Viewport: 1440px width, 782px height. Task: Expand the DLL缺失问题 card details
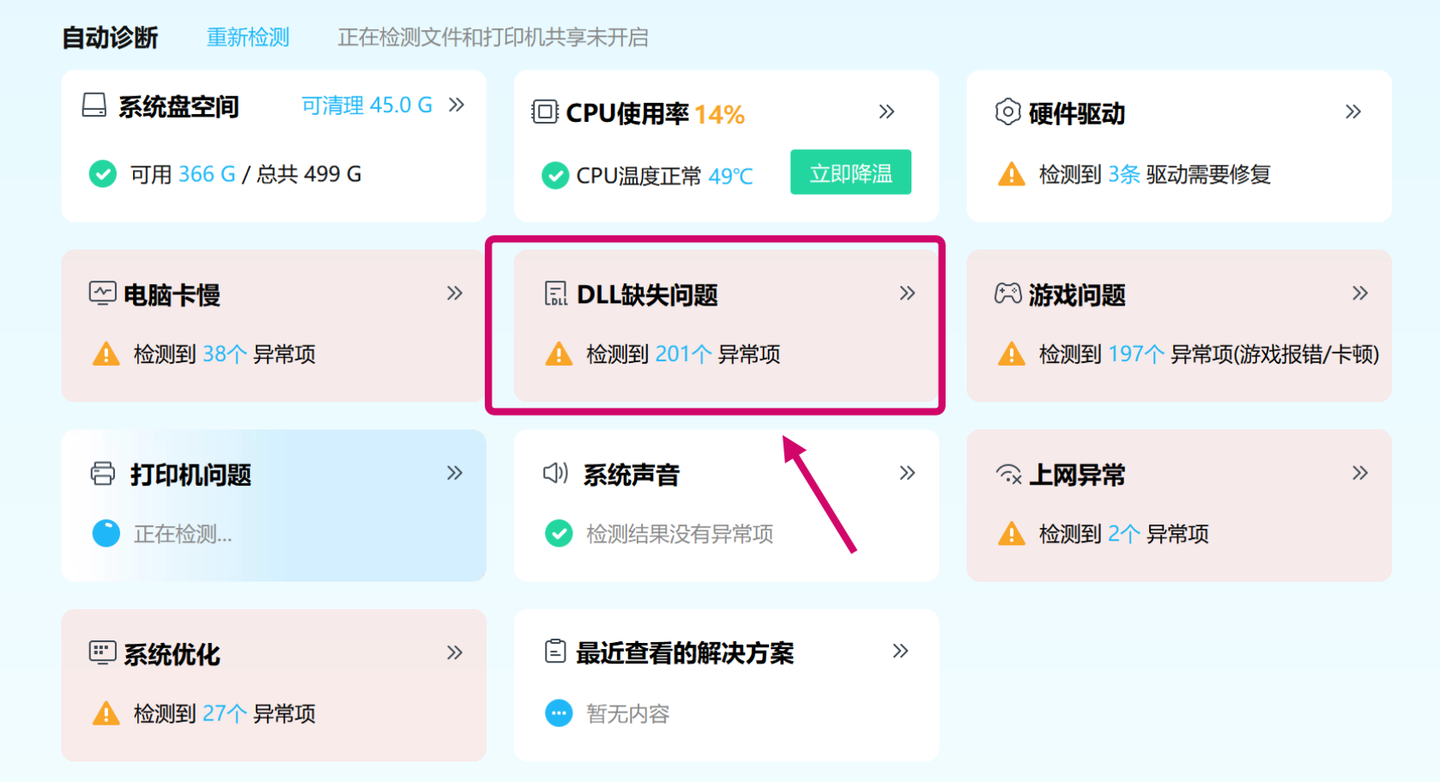907,292
